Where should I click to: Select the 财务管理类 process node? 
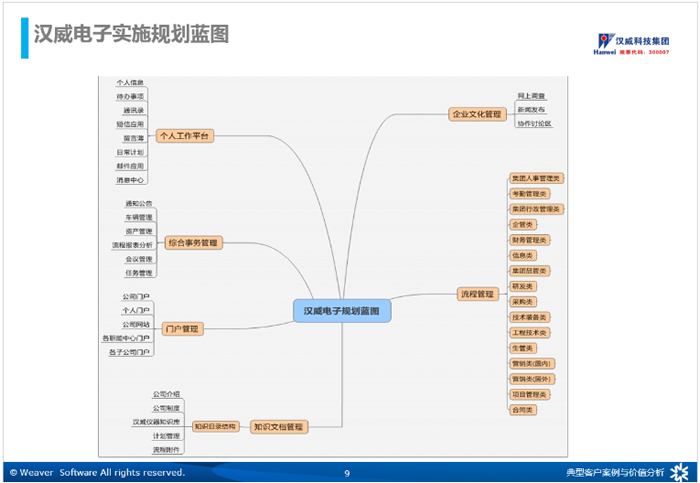(529, 240)
